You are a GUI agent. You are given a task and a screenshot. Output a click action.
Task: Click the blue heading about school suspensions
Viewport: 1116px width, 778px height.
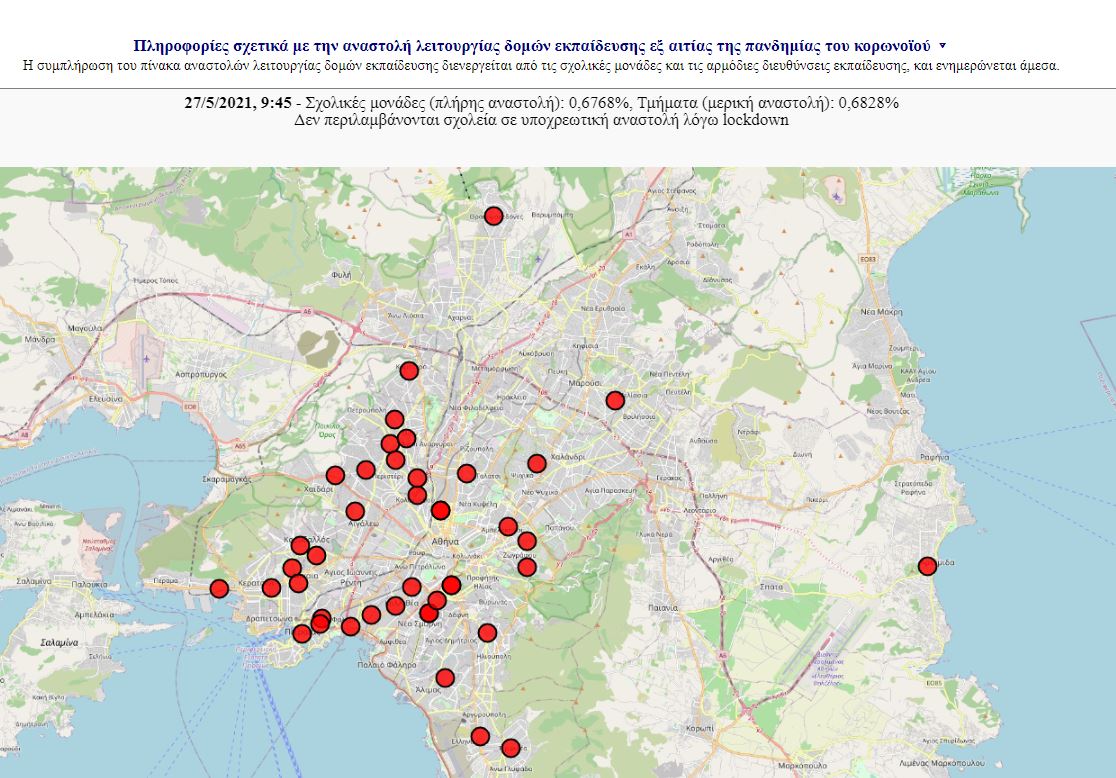point(532,46)
